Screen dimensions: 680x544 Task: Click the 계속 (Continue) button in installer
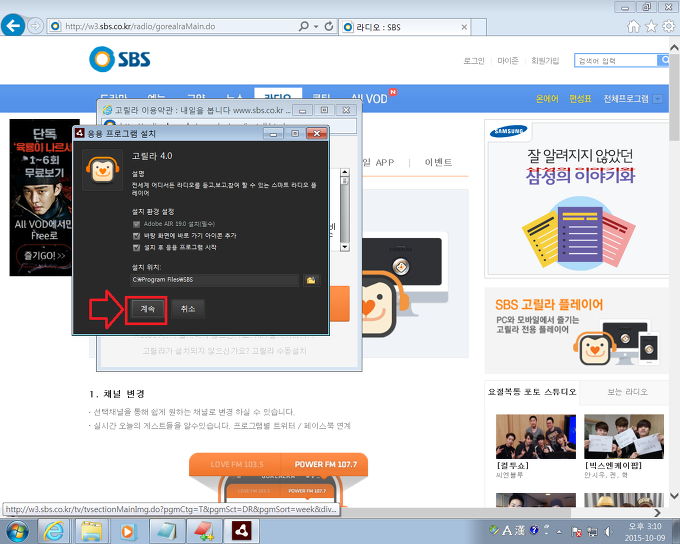pos(147,309)
